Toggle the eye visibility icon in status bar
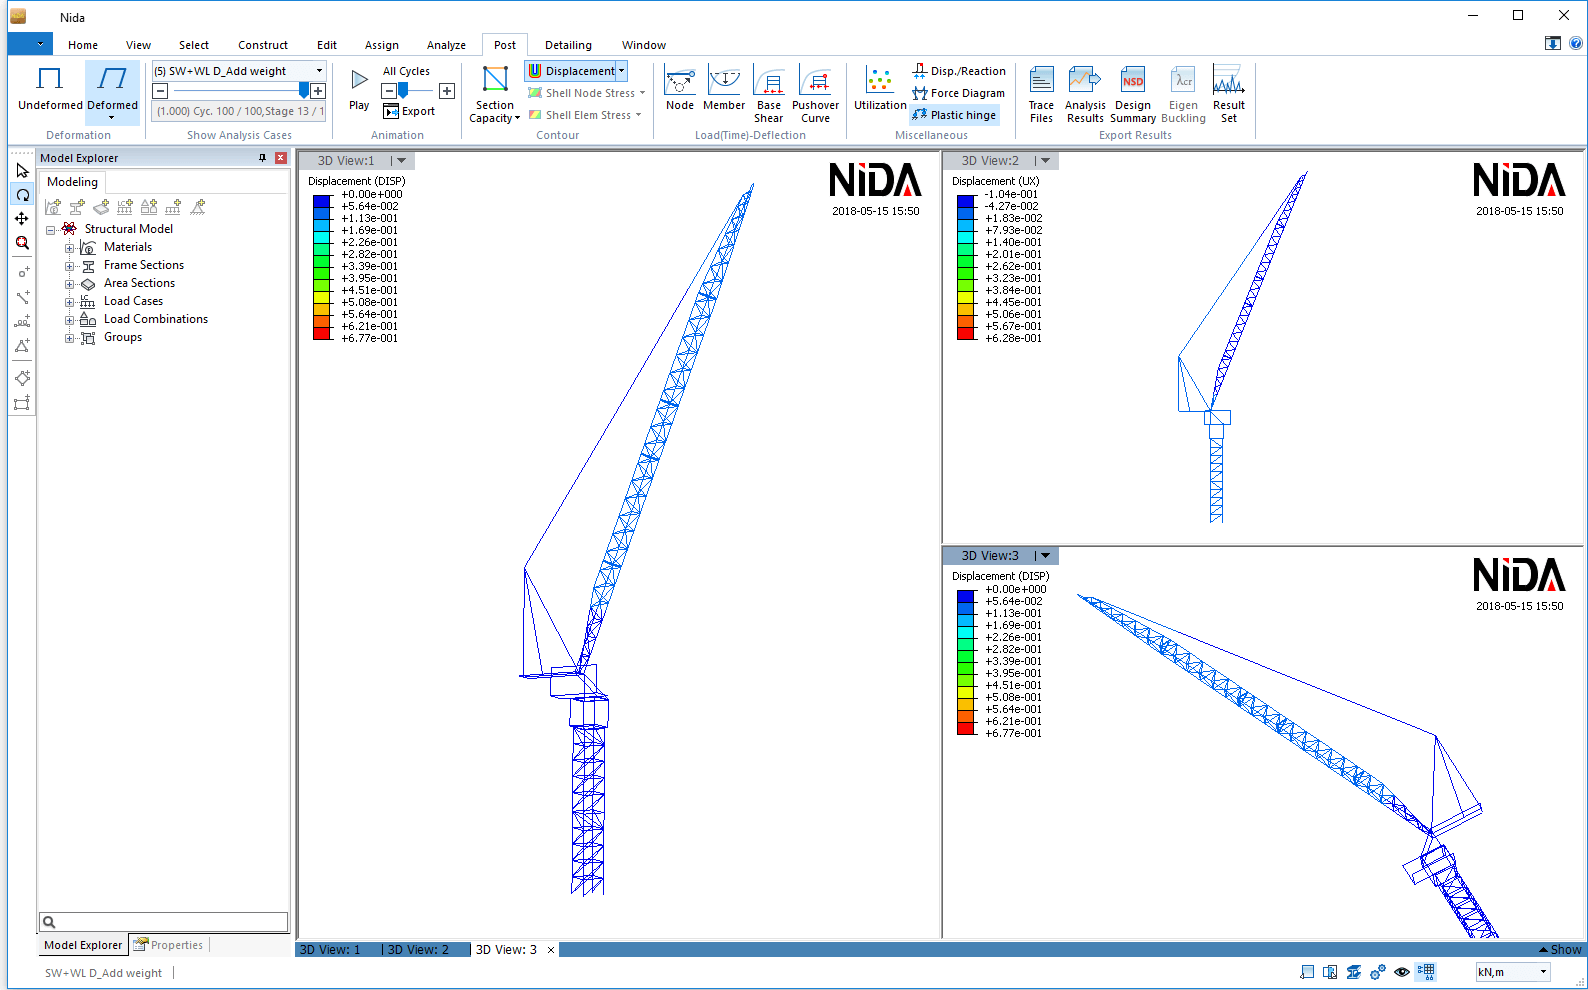Image resolution: width=1588 pixels, height=990 pixels. click(x=1402, y=972)
